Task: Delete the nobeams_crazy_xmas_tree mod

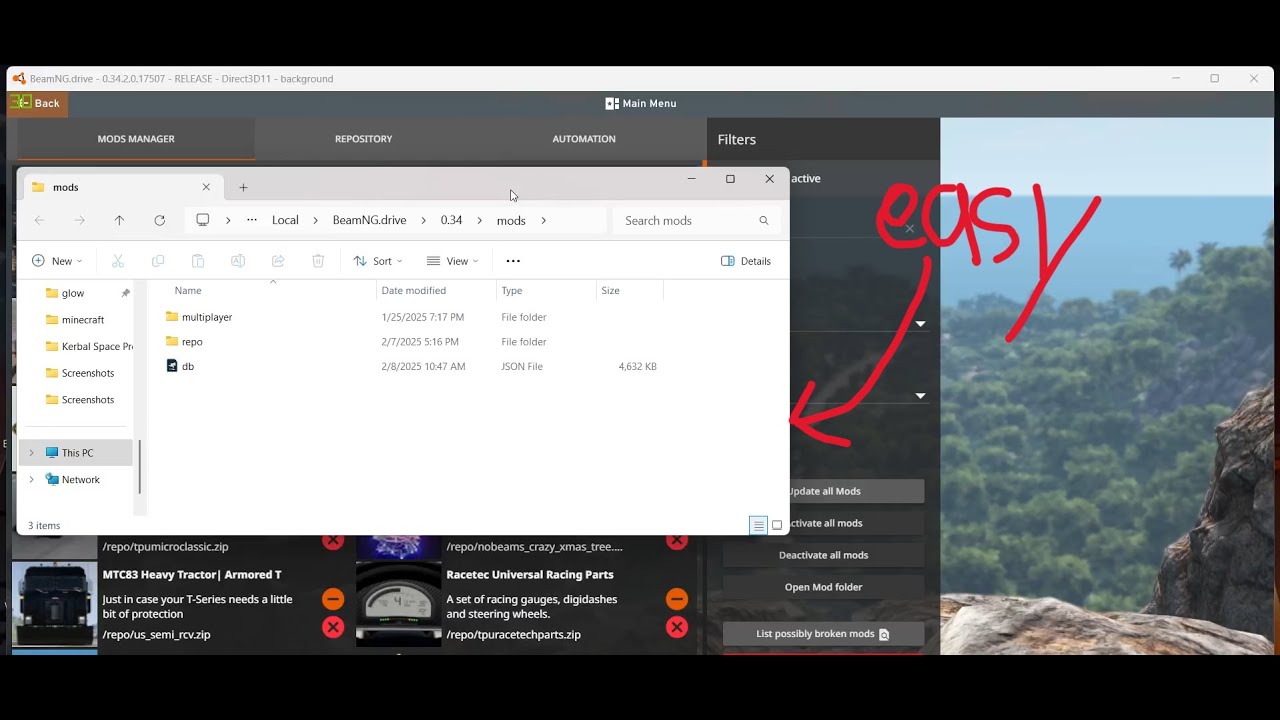Action: (677, 541)
